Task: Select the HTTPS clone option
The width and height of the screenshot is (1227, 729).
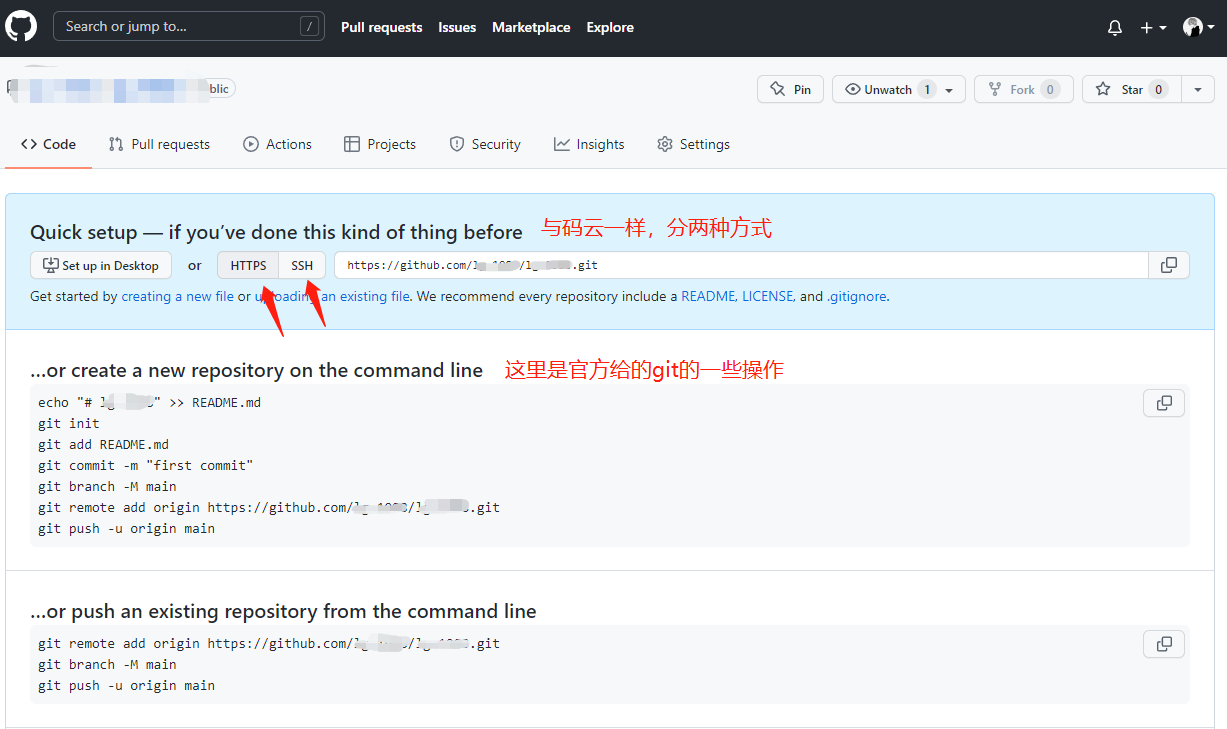Action: click(x=248, y=265)
